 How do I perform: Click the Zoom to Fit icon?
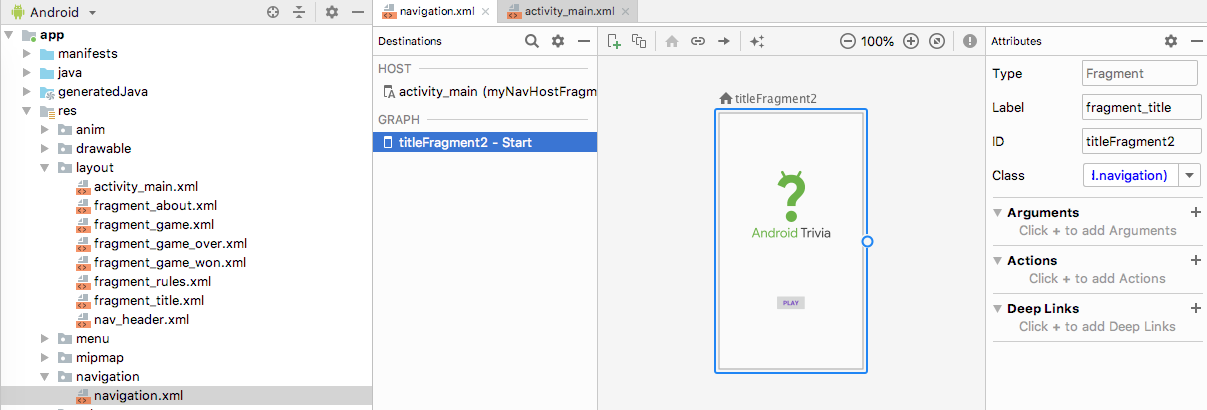[x=937, y=42]
